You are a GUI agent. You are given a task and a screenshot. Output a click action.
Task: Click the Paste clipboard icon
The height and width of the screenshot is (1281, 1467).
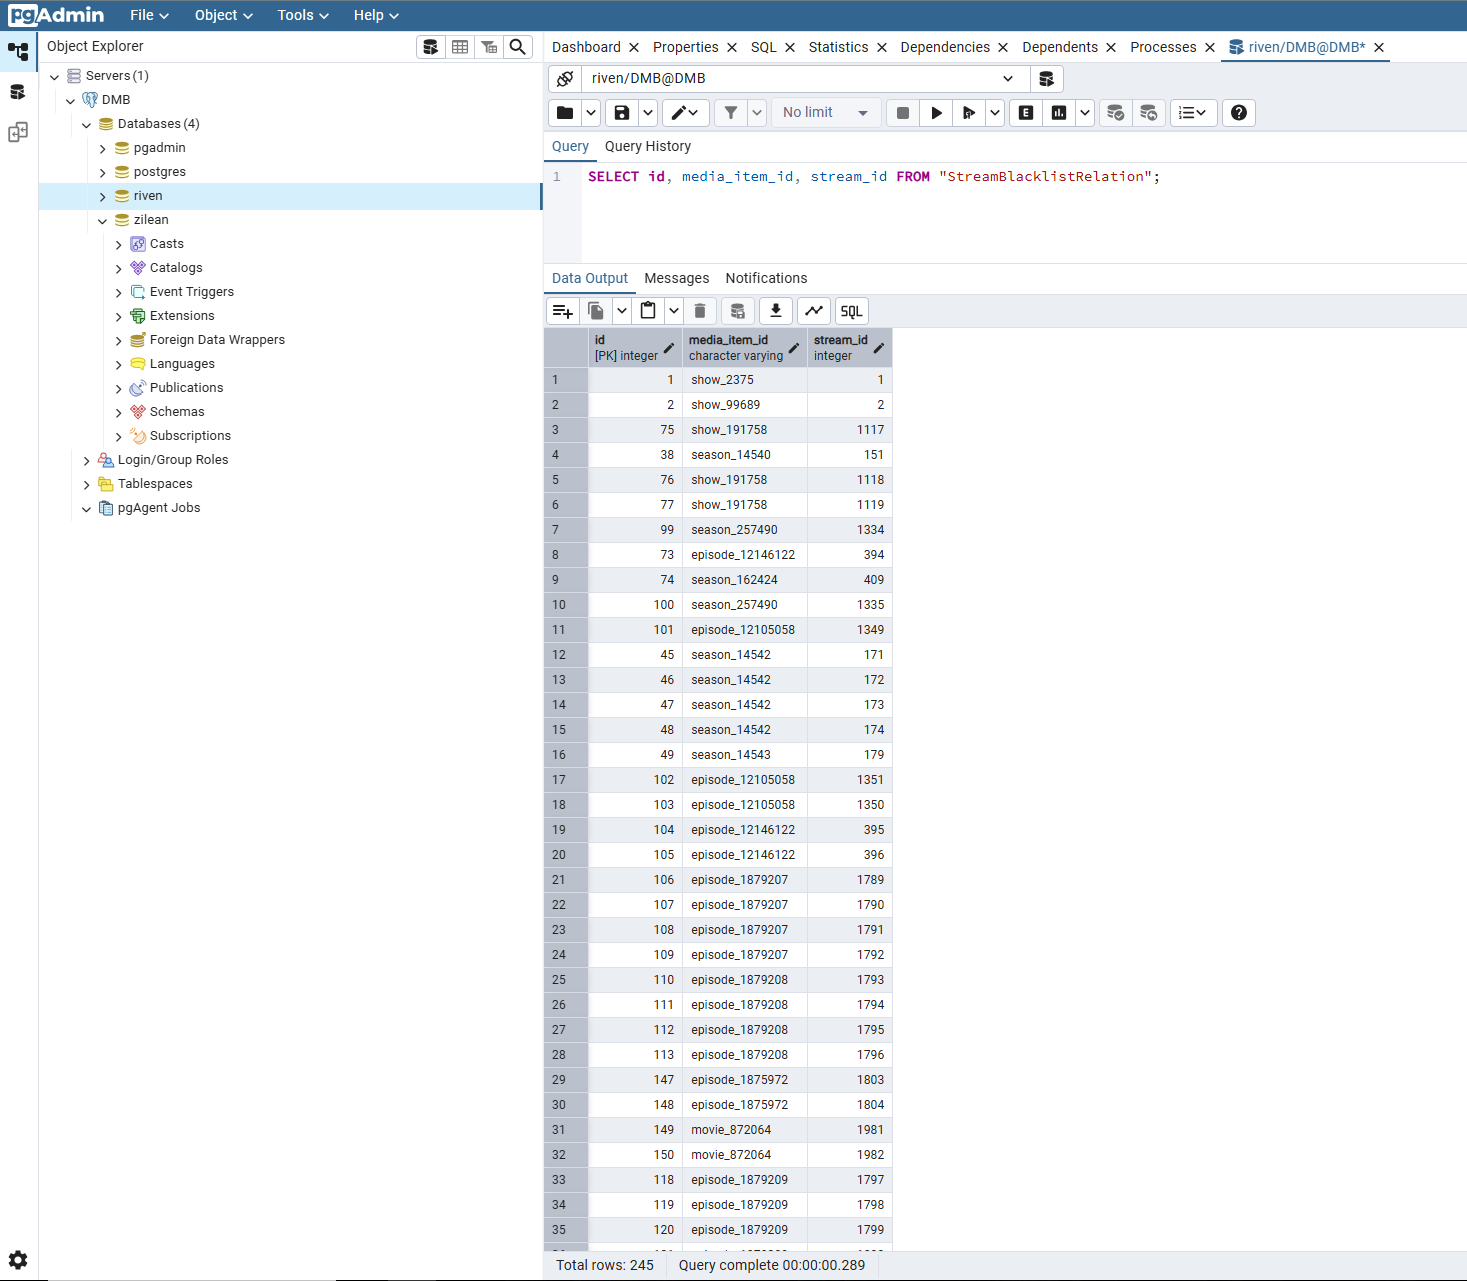[x=648, y=311]
